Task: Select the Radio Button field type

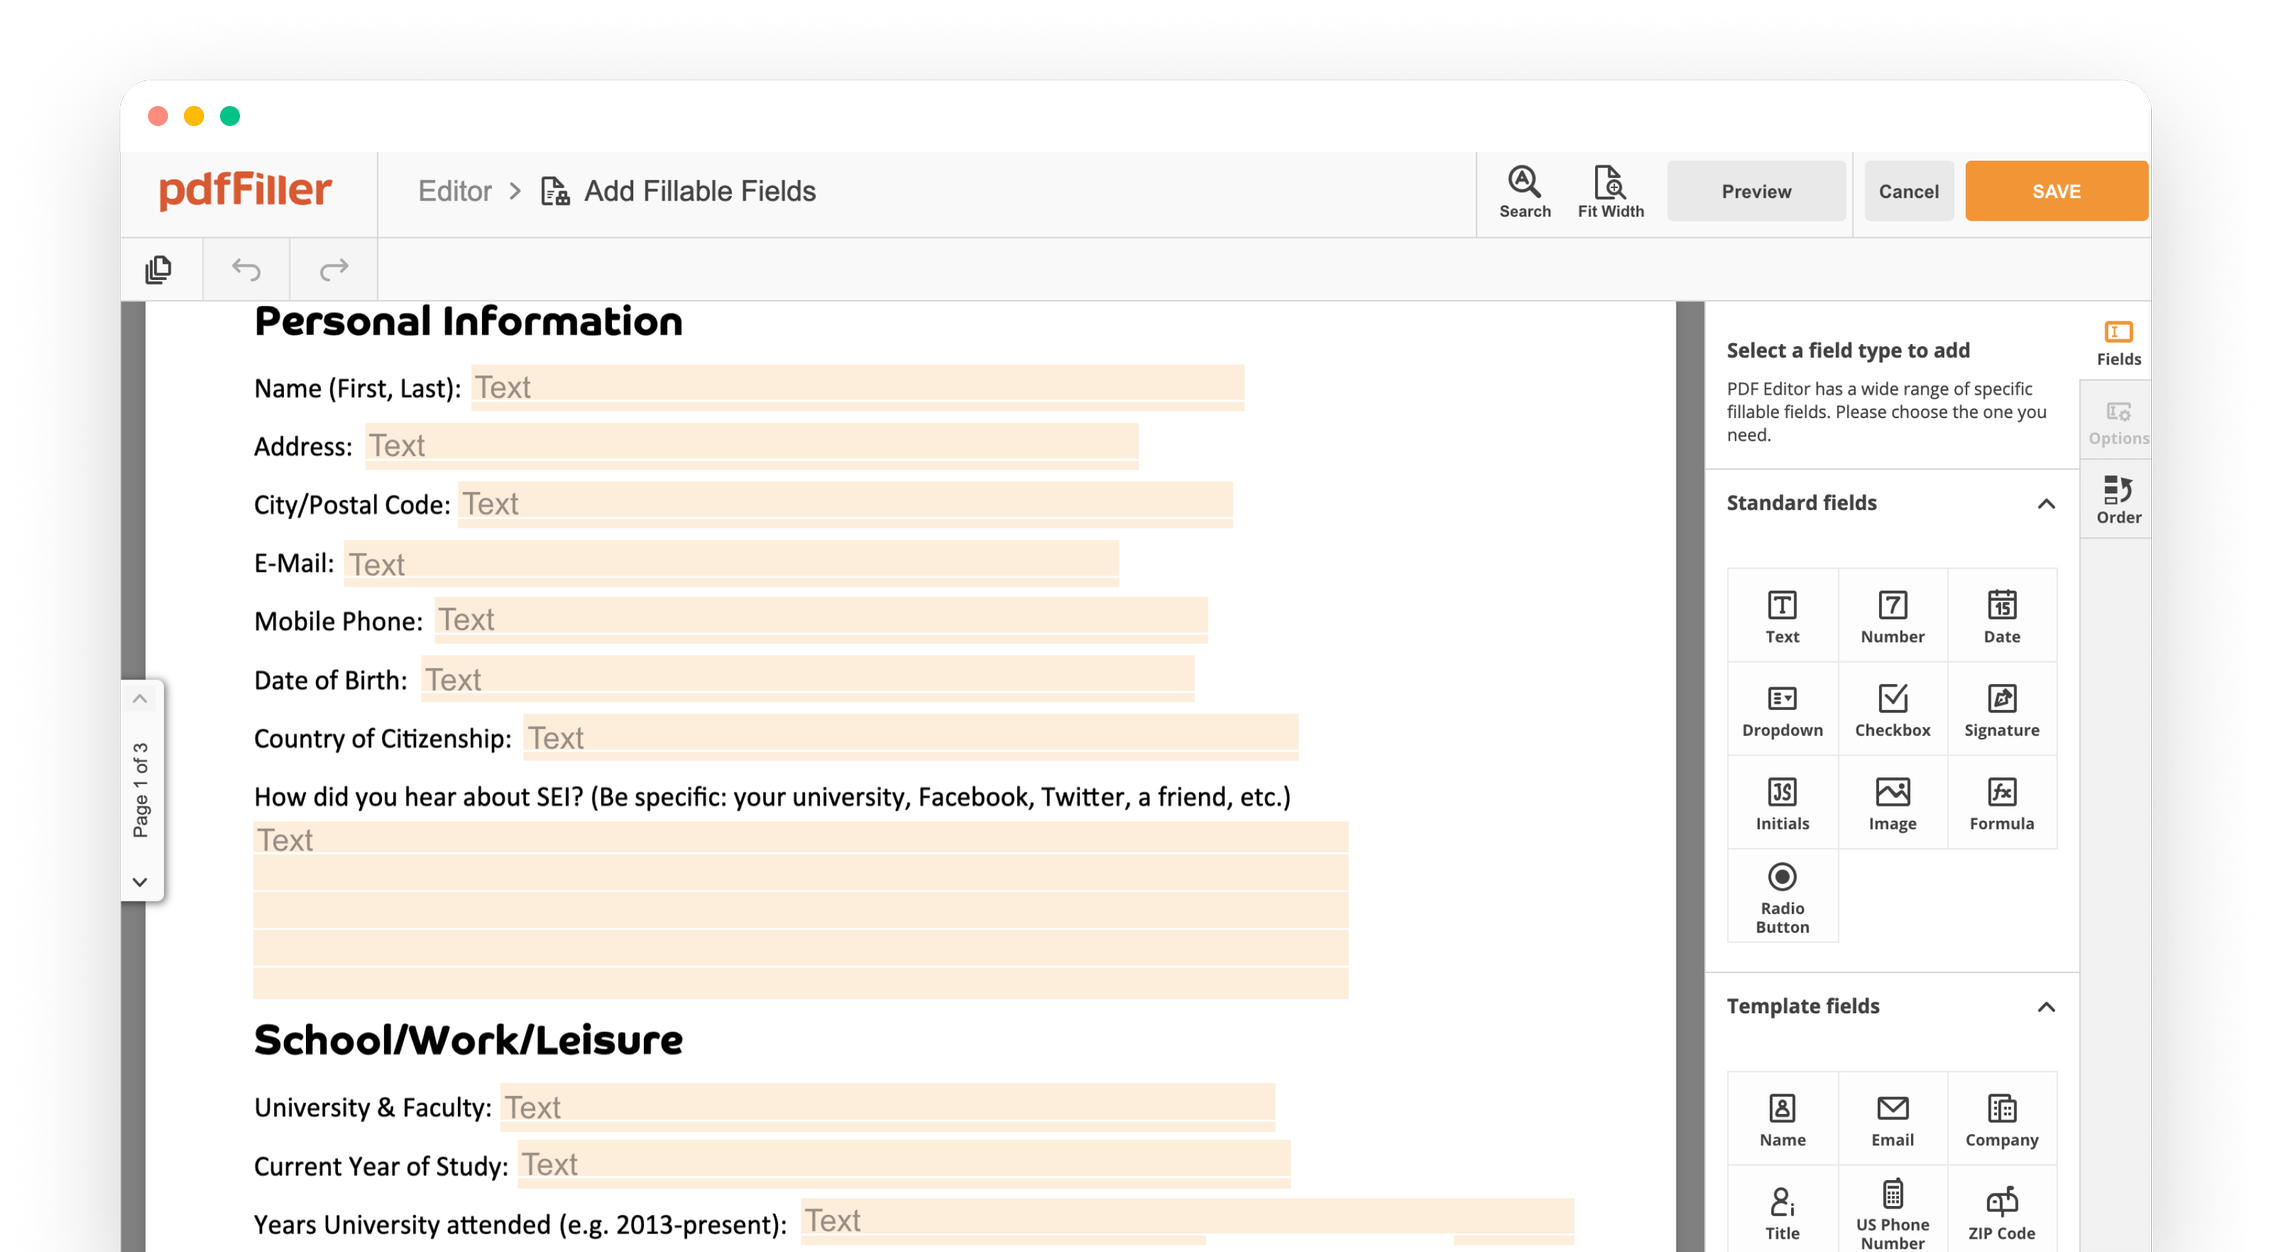Action: coord(1782,897)
